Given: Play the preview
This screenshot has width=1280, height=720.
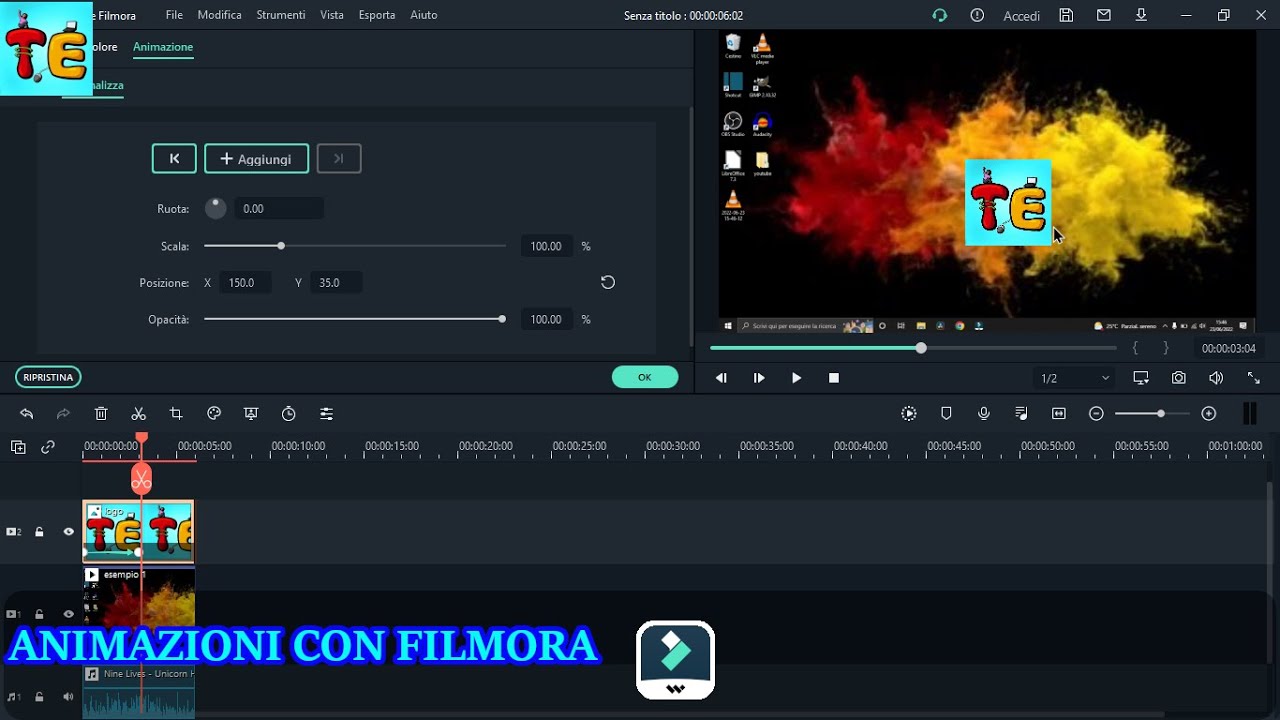Looking at the screenshot, I should 796,378.
